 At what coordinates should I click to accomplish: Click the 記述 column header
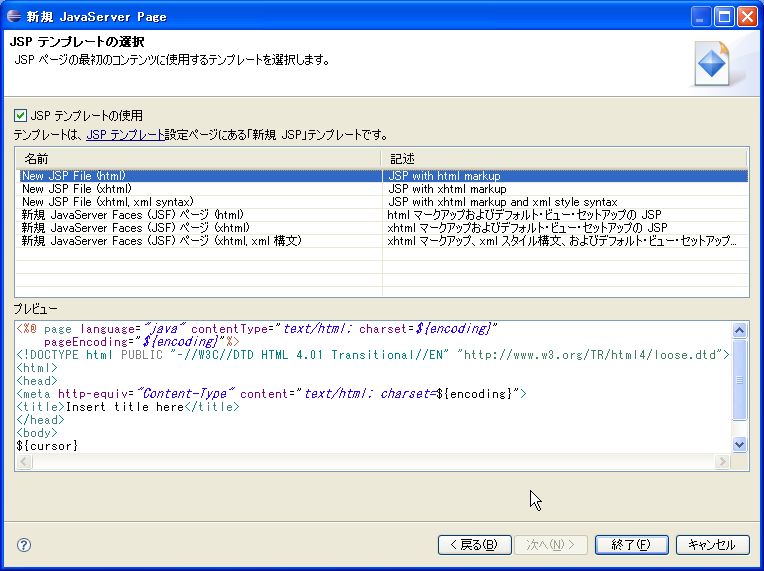564,159
